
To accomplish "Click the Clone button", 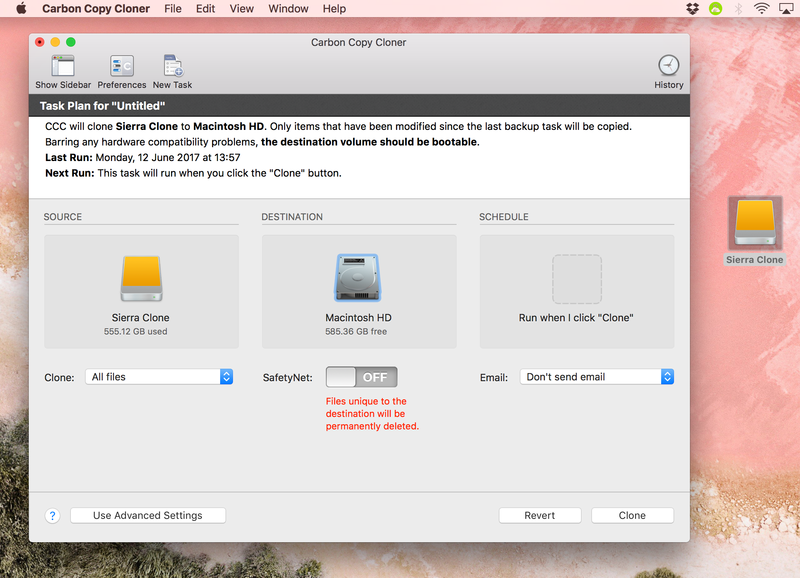I will point(632,515).
